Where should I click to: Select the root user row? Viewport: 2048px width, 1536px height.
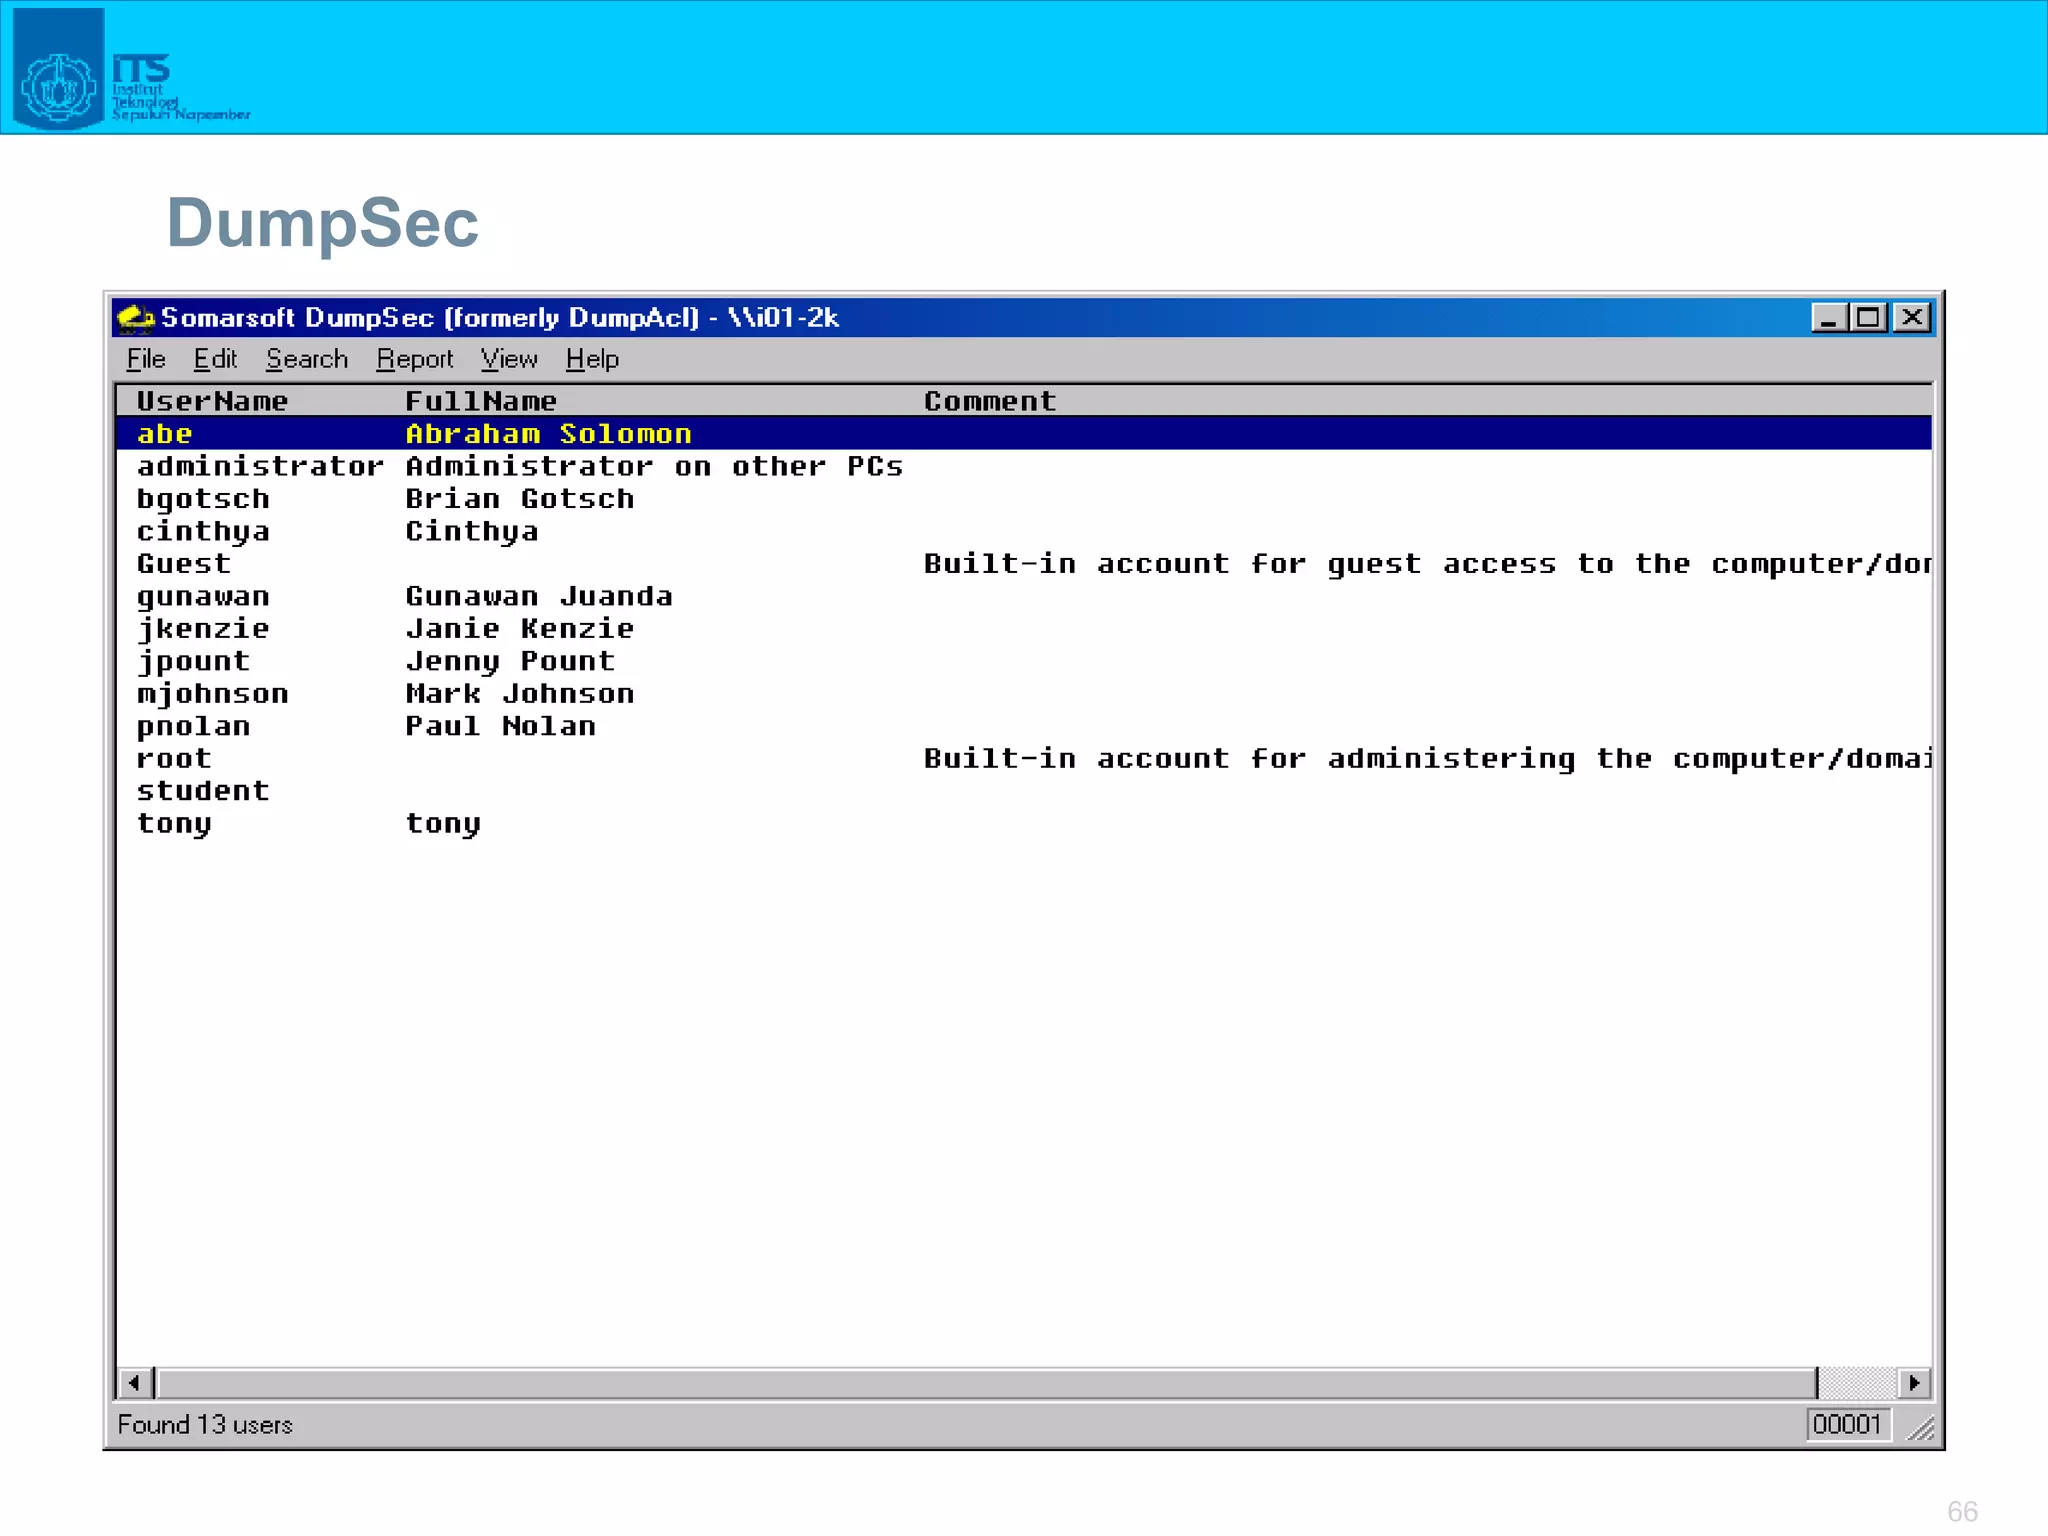(1024, 759)
